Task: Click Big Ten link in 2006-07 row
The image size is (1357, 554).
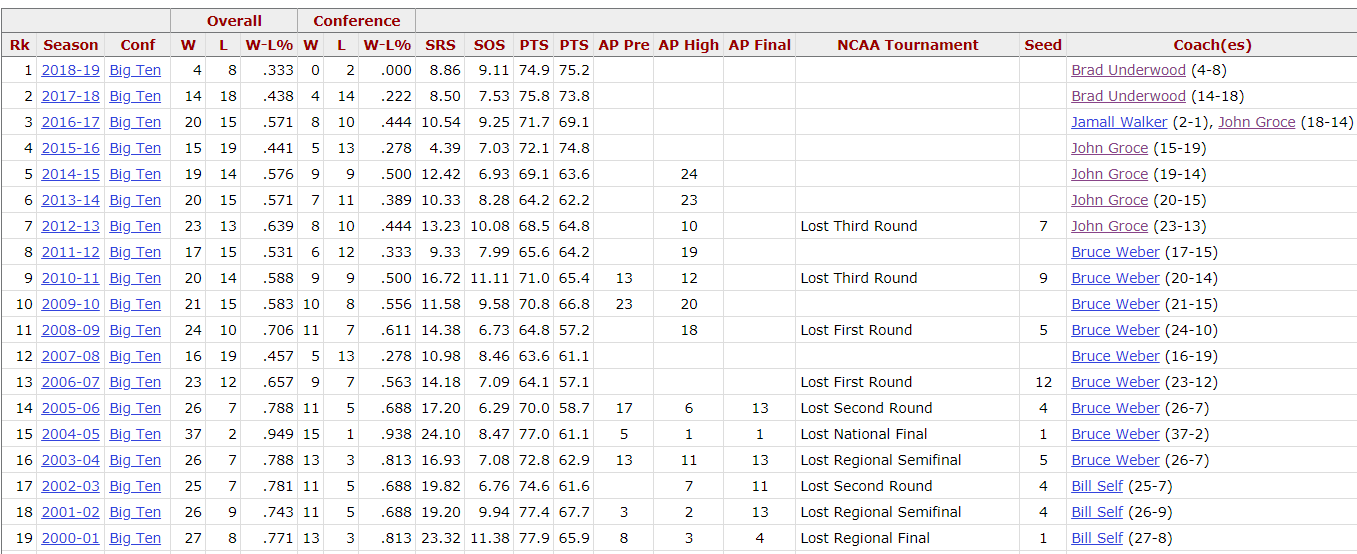Action: click(x=135, y=382)
